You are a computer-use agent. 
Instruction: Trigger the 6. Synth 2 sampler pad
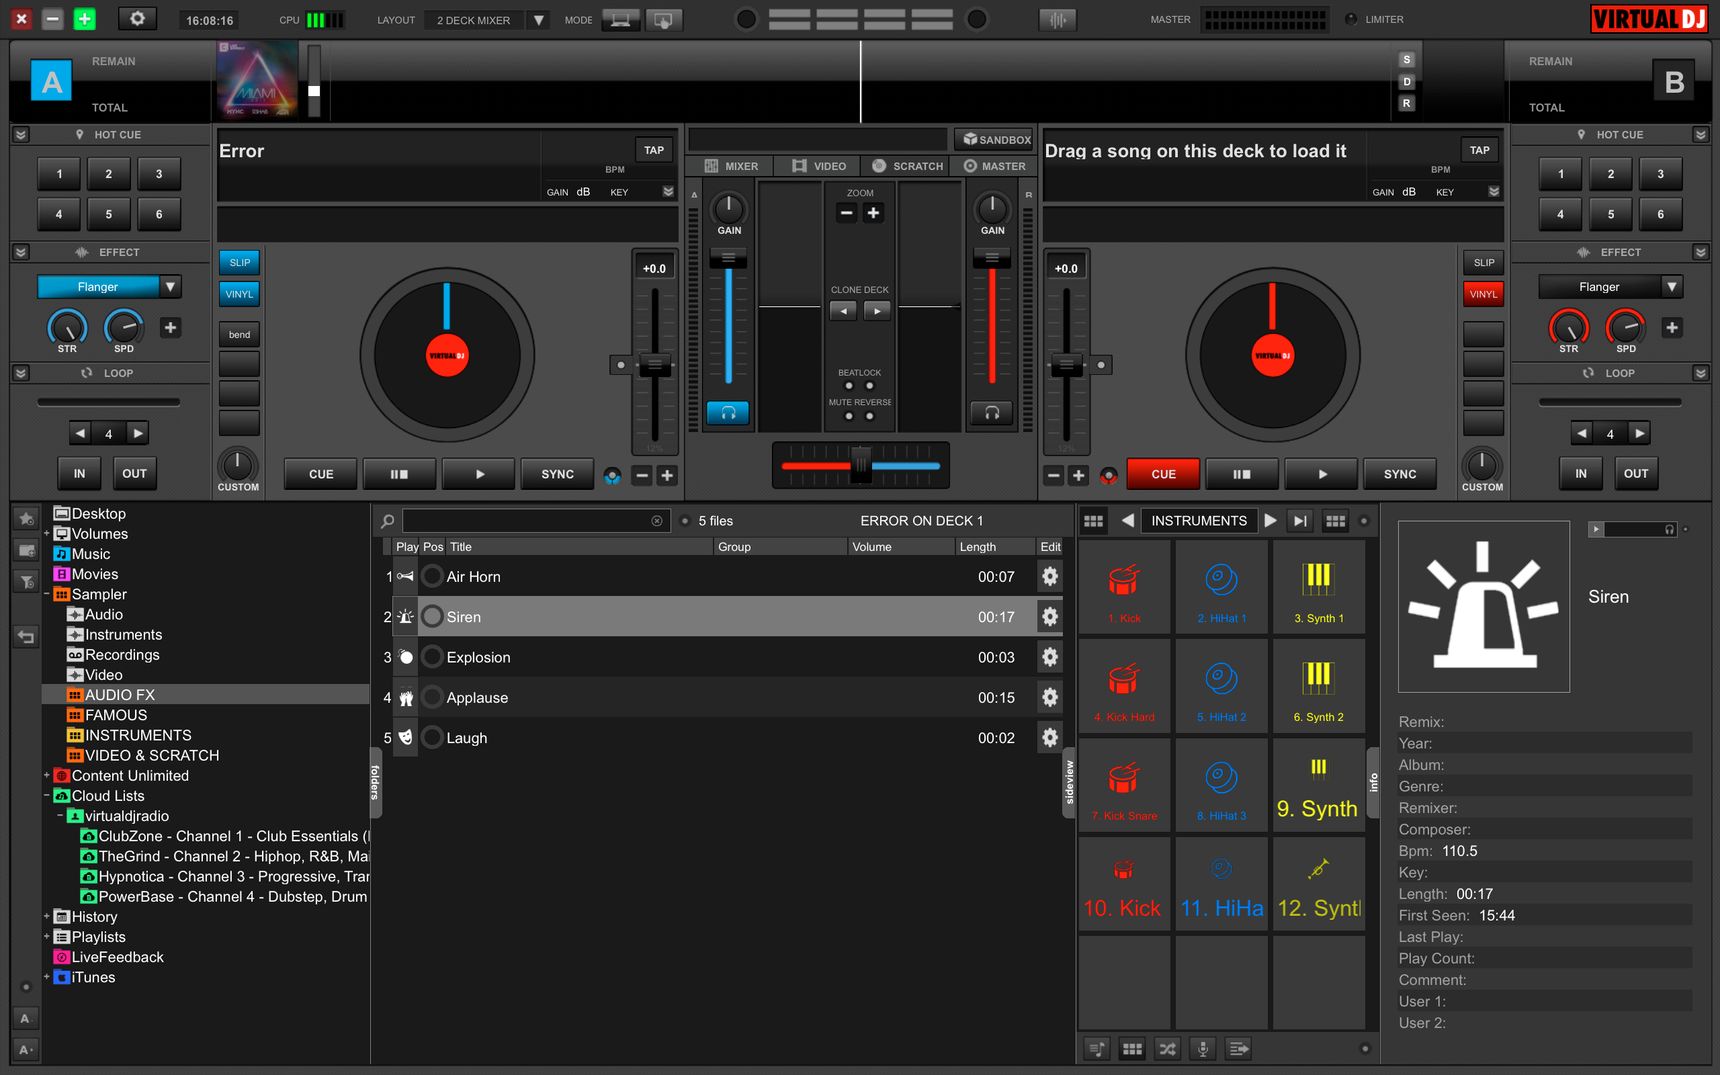click(1318, 685)
